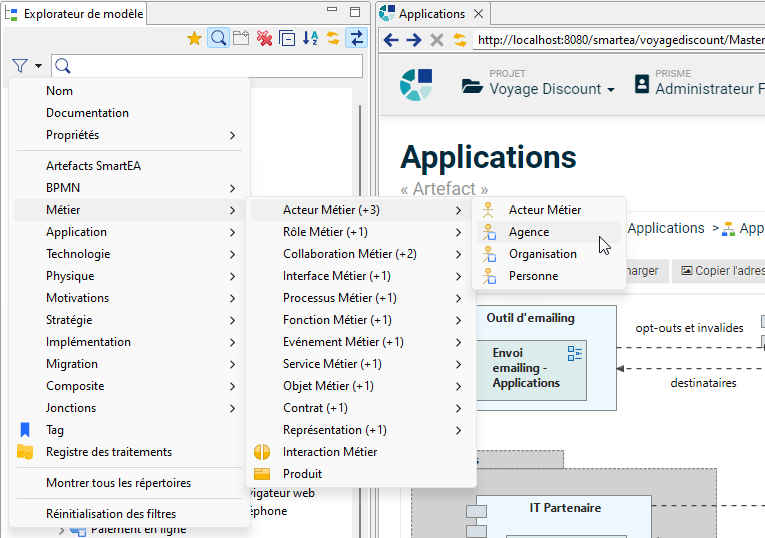Open the filter funnel dropdown arrow
Screen dimensions: 765x538
tap(38, 66)
